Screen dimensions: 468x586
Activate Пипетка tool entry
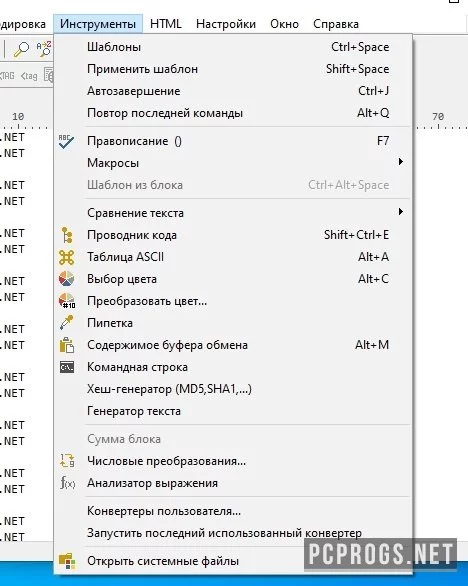[234, 323]
